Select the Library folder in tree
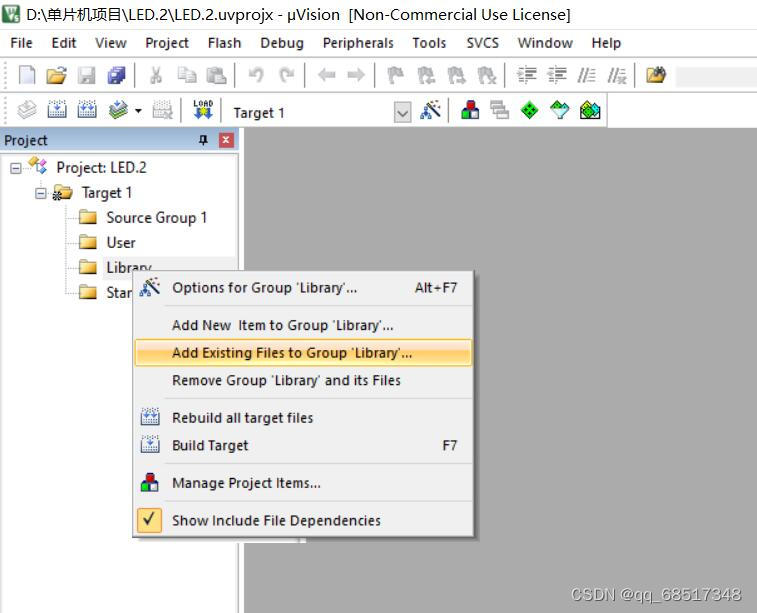This screenshot has width=757, height=613. 128,266
